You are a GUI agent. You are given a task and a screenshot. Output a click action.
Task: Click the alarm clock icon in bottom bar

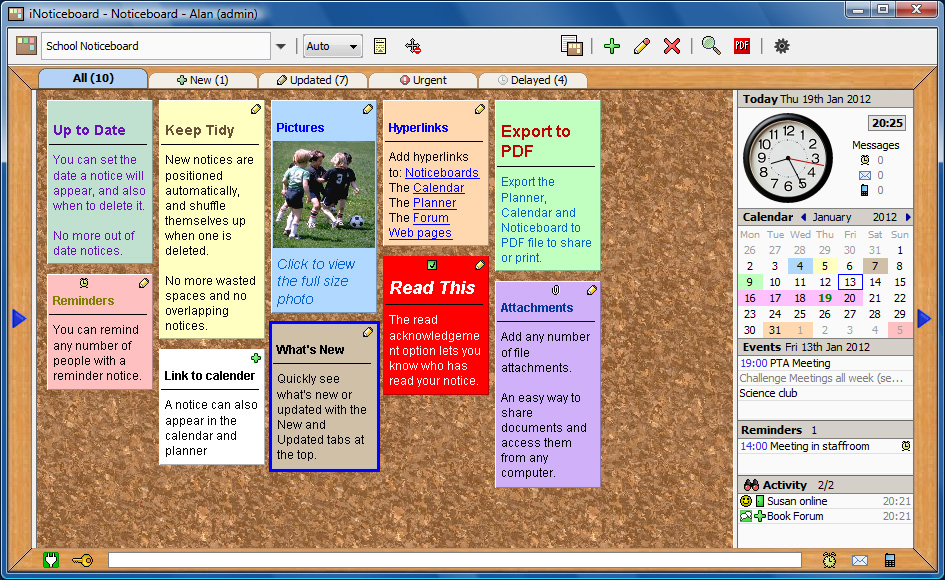[x=829, y=560]
